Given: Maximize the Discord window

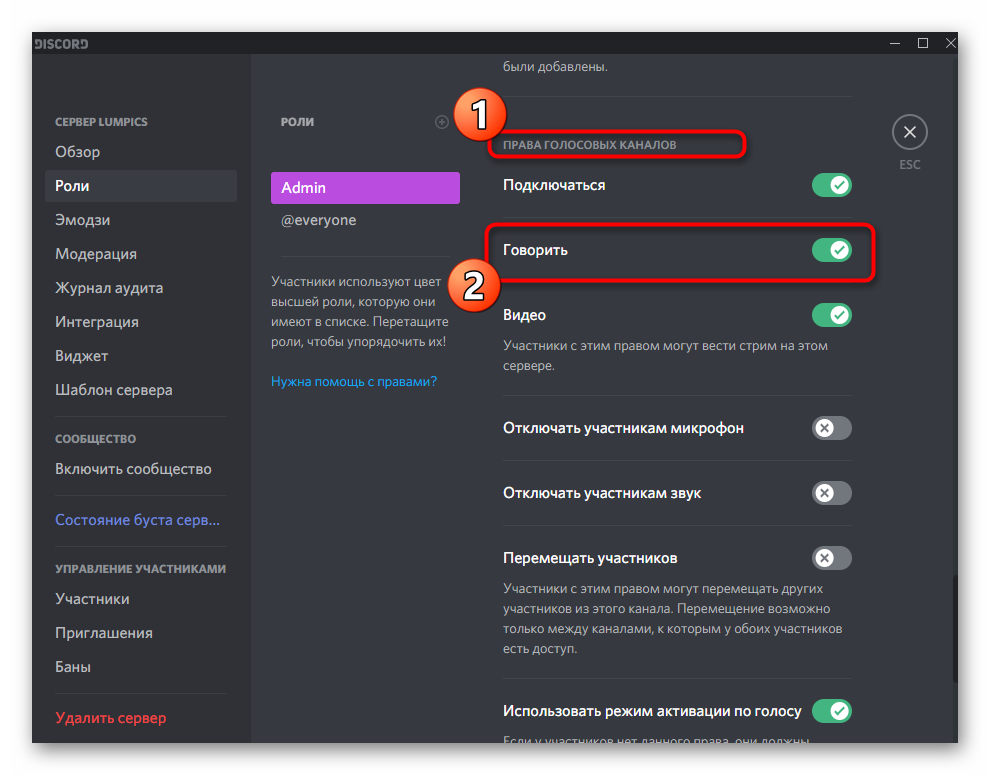Looking at the screenshot, I should 922,43.
